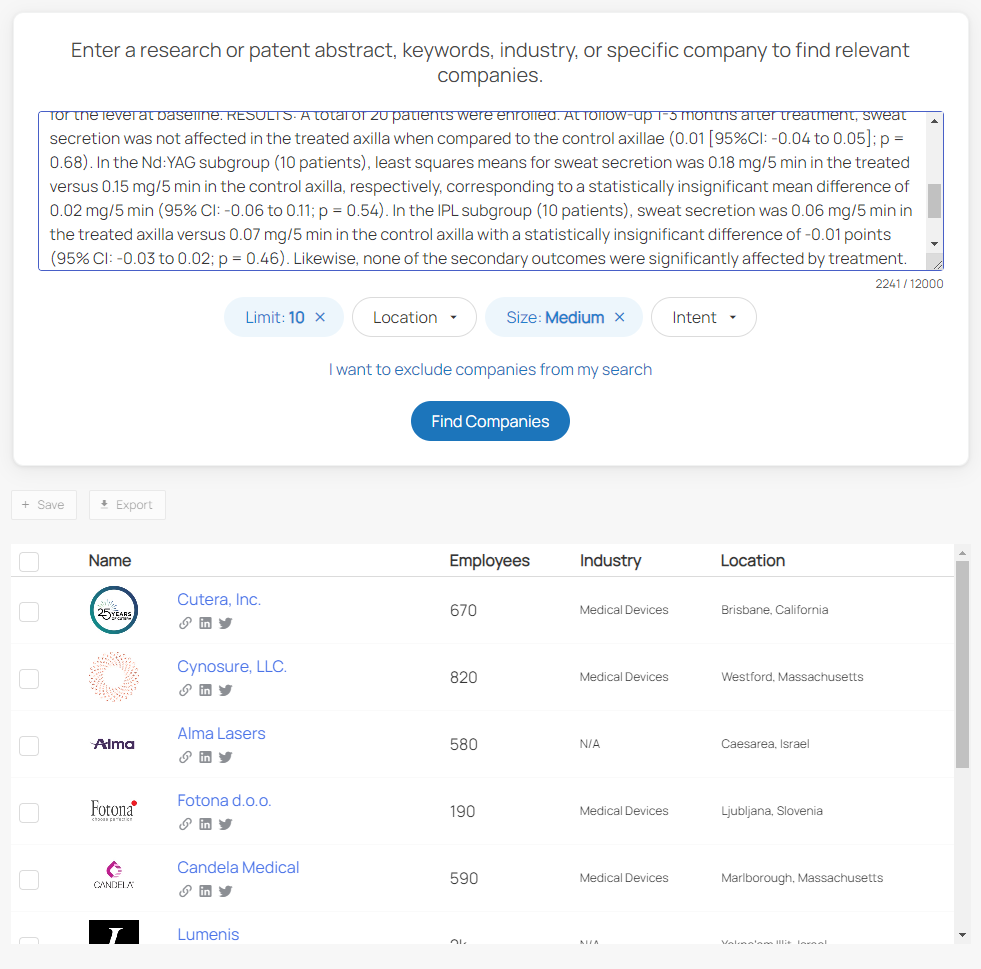Click the 'Caesarea, Israel' location cell
This screenshot has height=969, width=981.
point(765,744)
